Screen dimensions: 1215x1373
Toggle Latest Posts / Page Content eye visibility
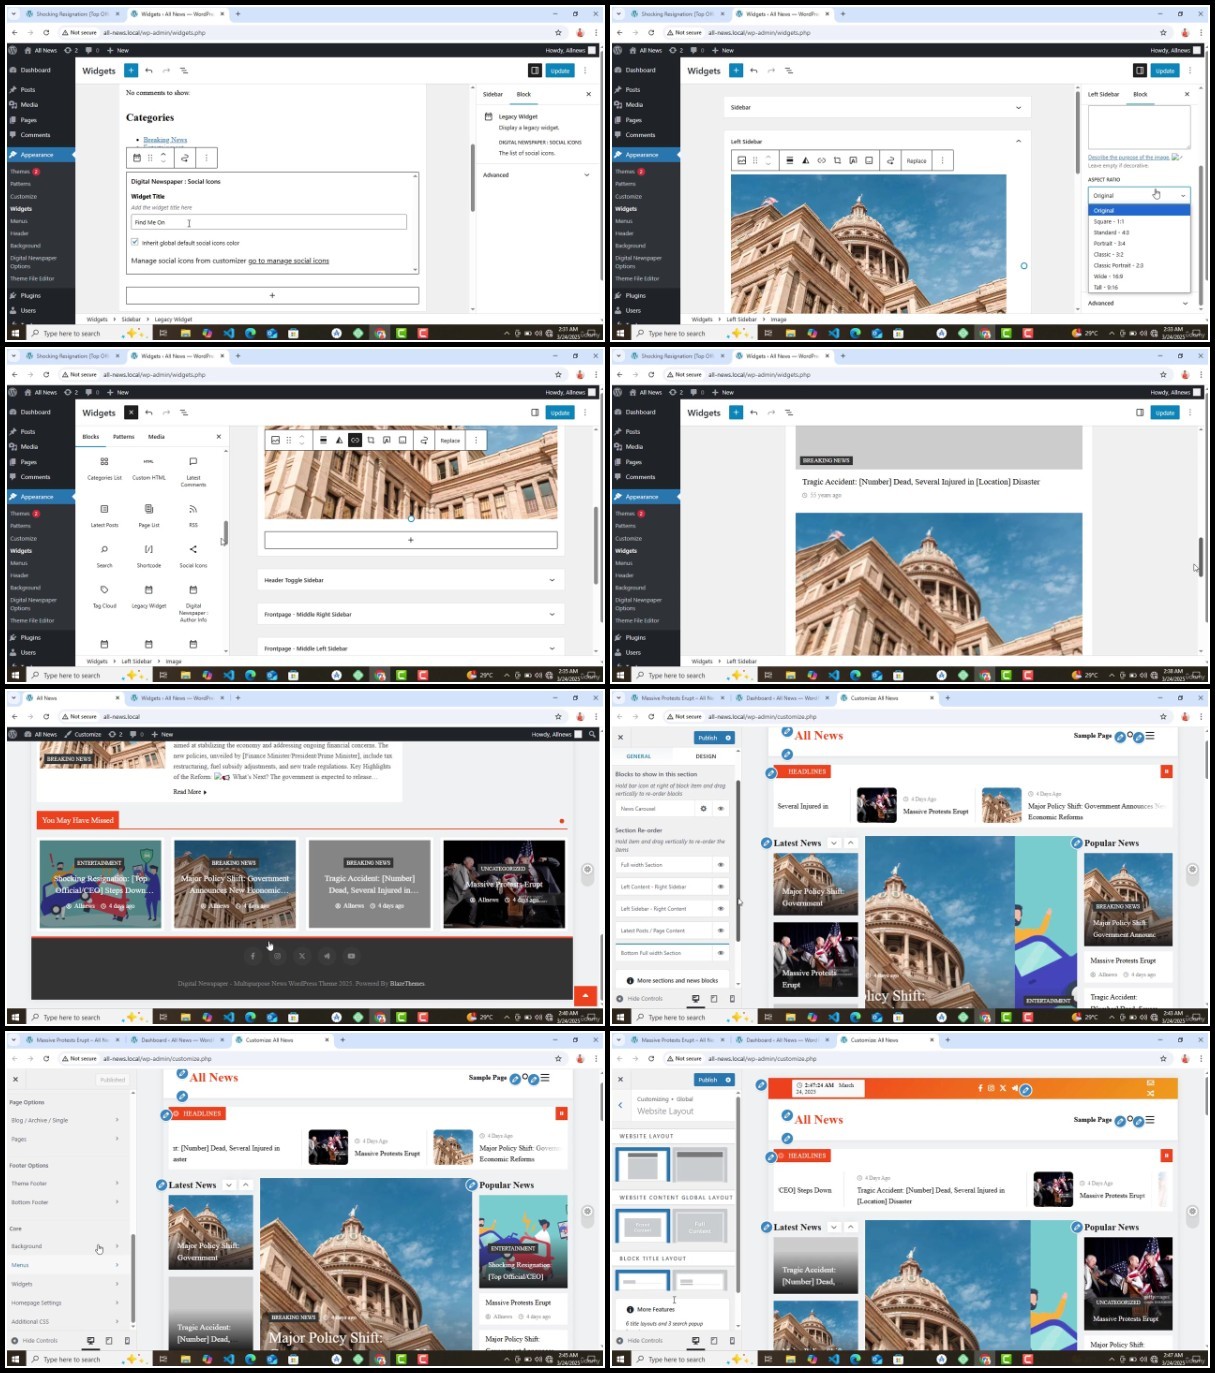[720, 931]
